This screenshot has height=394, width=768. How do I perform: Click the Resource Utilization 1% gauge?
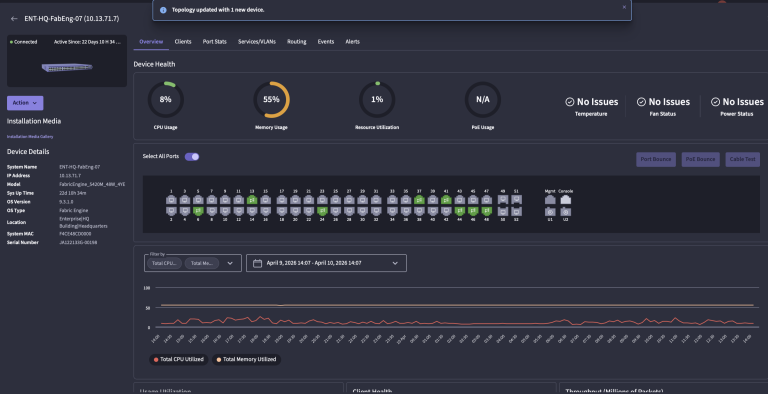coord(377,99)
